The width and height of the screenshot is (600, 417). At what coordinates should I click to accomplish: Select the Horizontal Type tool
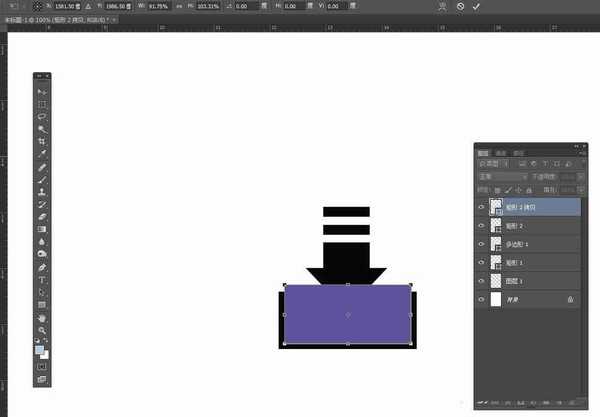click(42, 280)
